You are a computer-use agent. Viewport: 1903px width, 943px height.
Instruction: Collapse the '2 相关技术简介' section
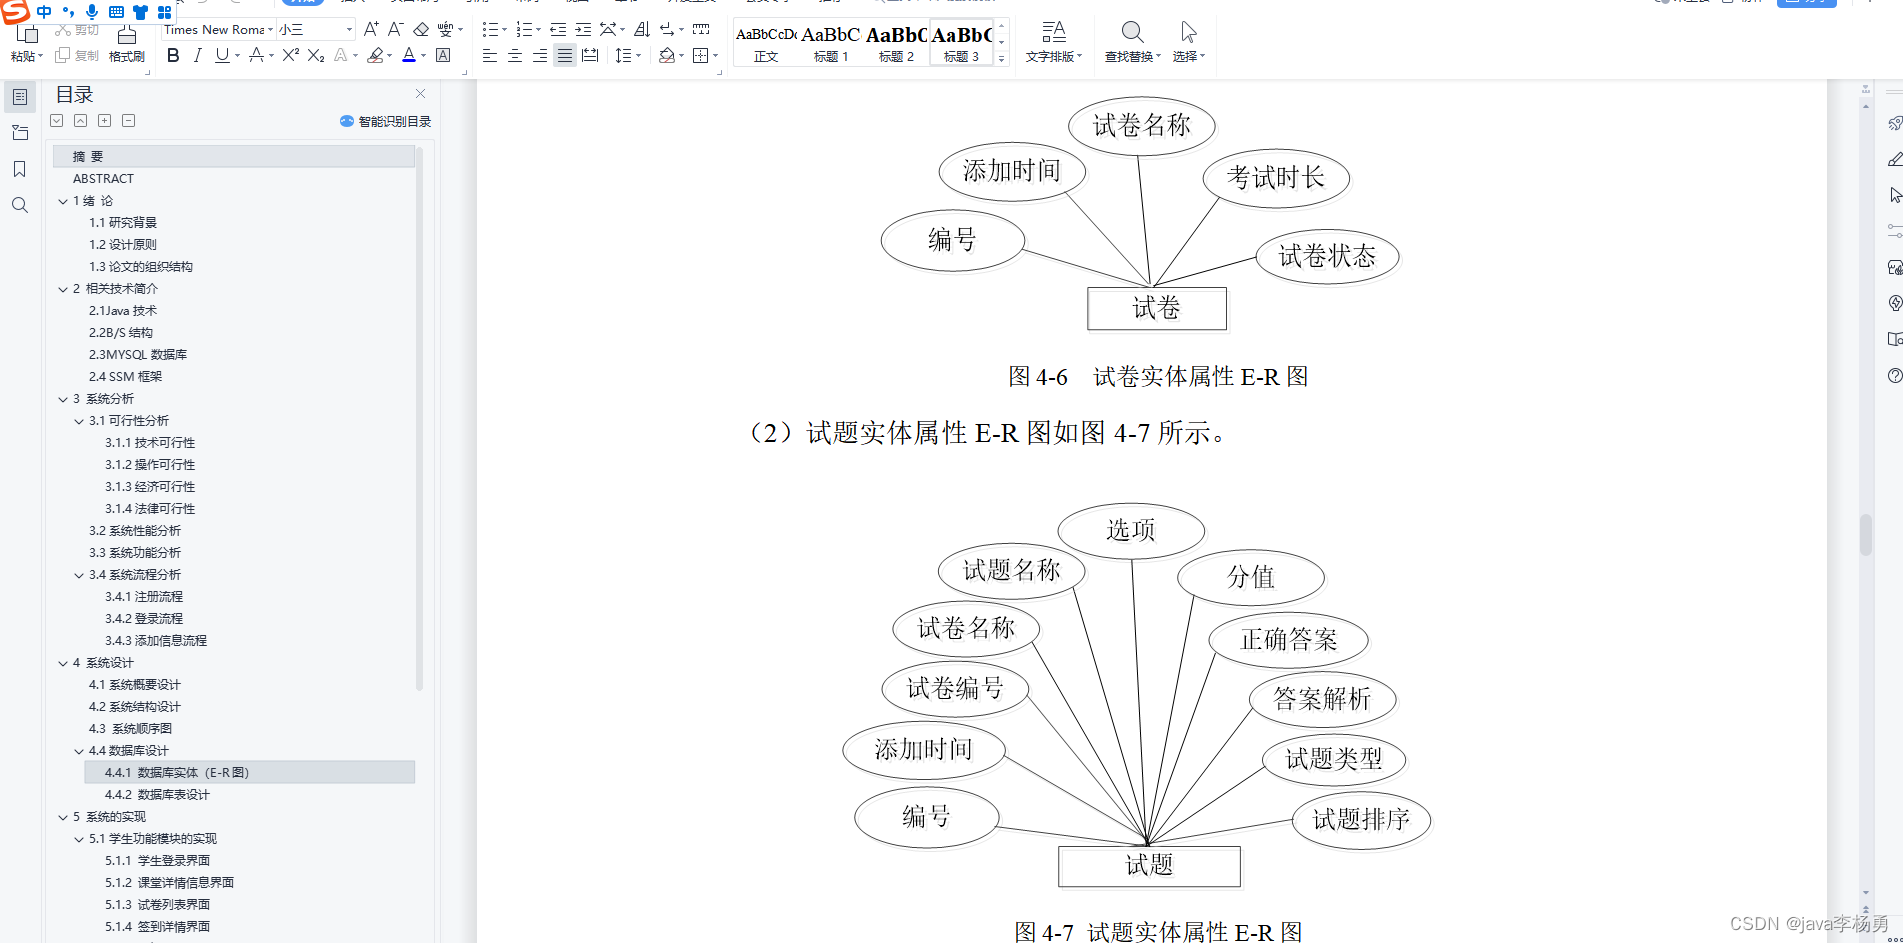tap(63, 289)
